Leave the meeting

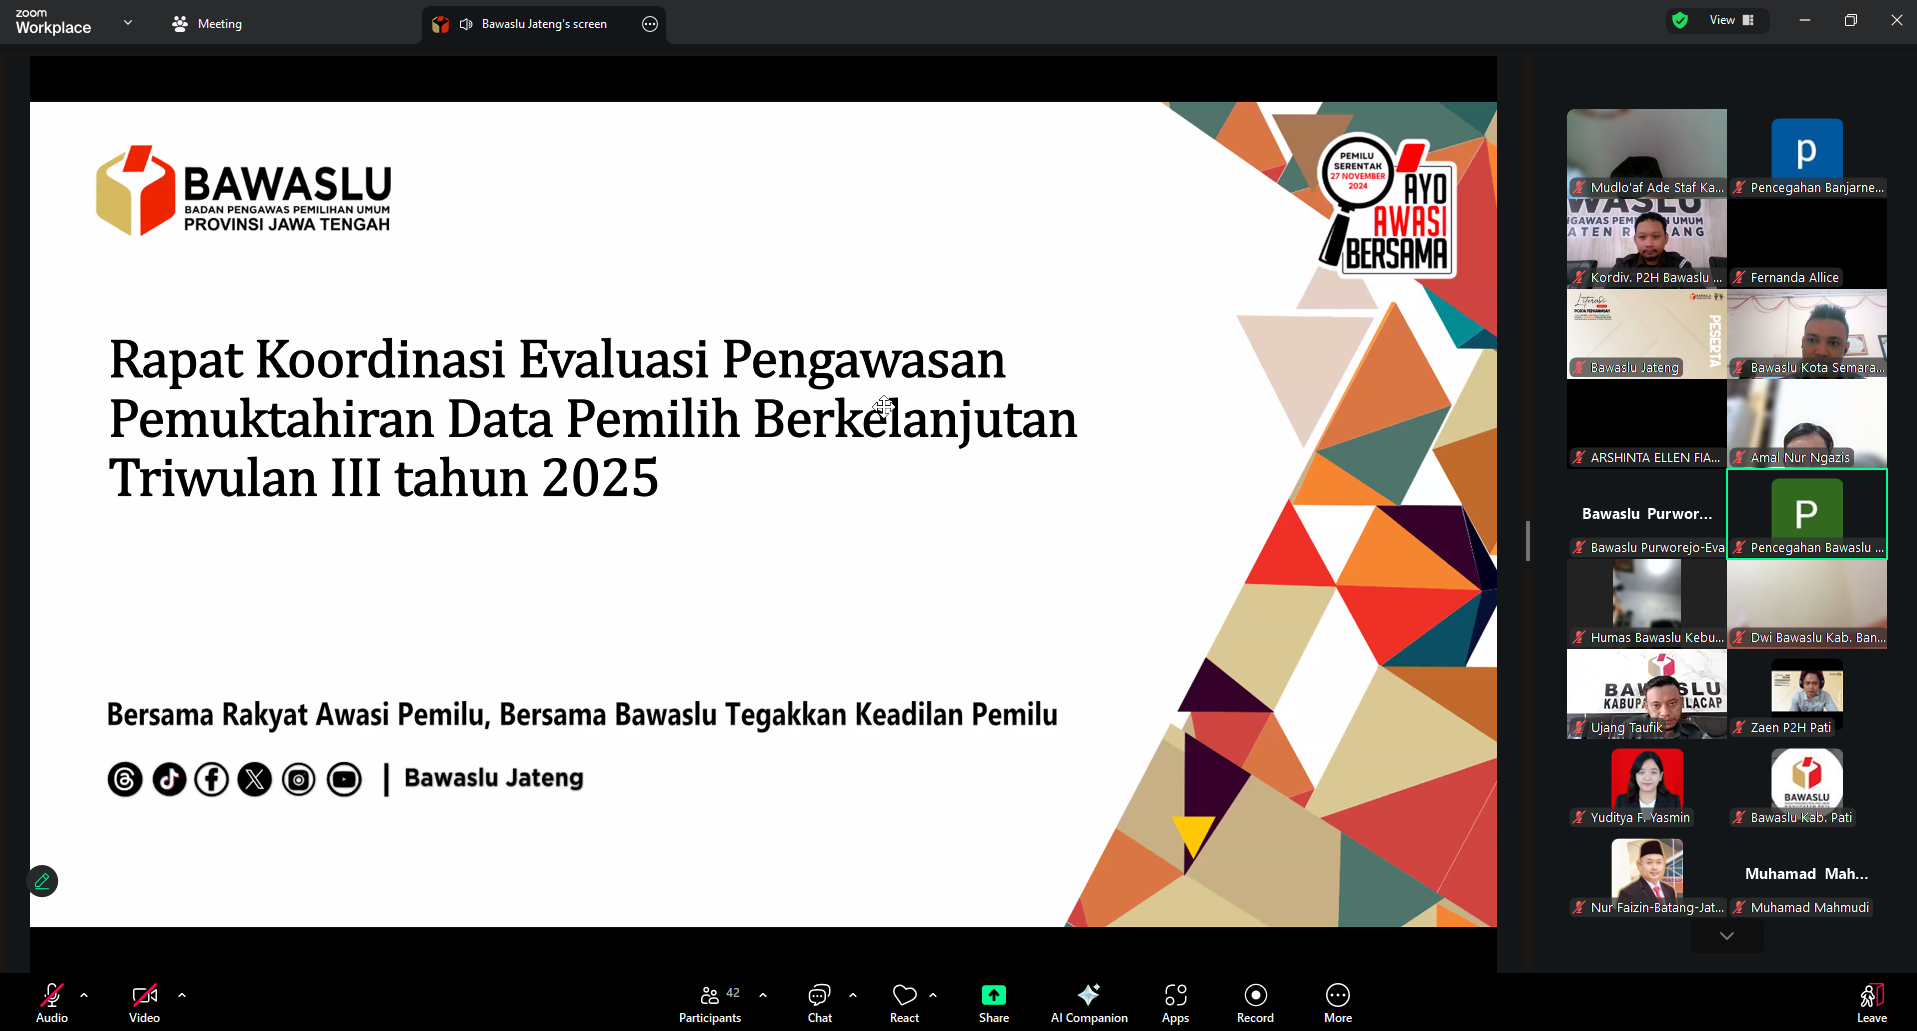[x=1871, y=1002]
